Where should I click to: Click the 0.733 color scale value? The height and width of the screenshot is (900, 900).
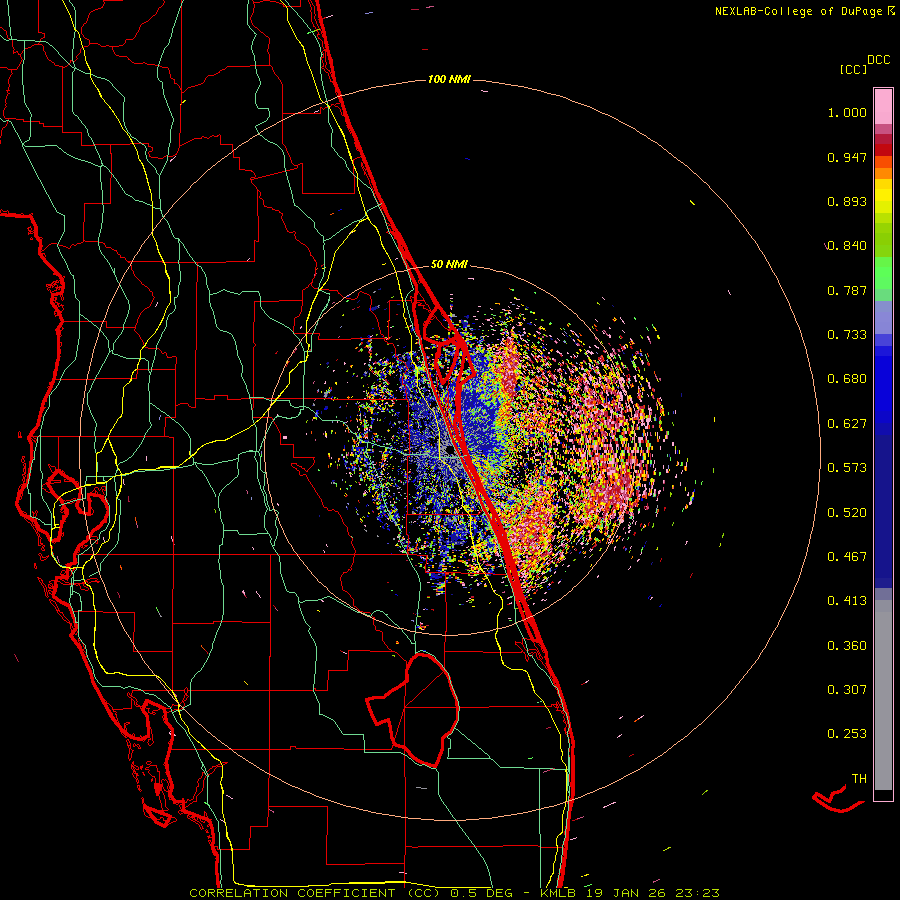847,335
